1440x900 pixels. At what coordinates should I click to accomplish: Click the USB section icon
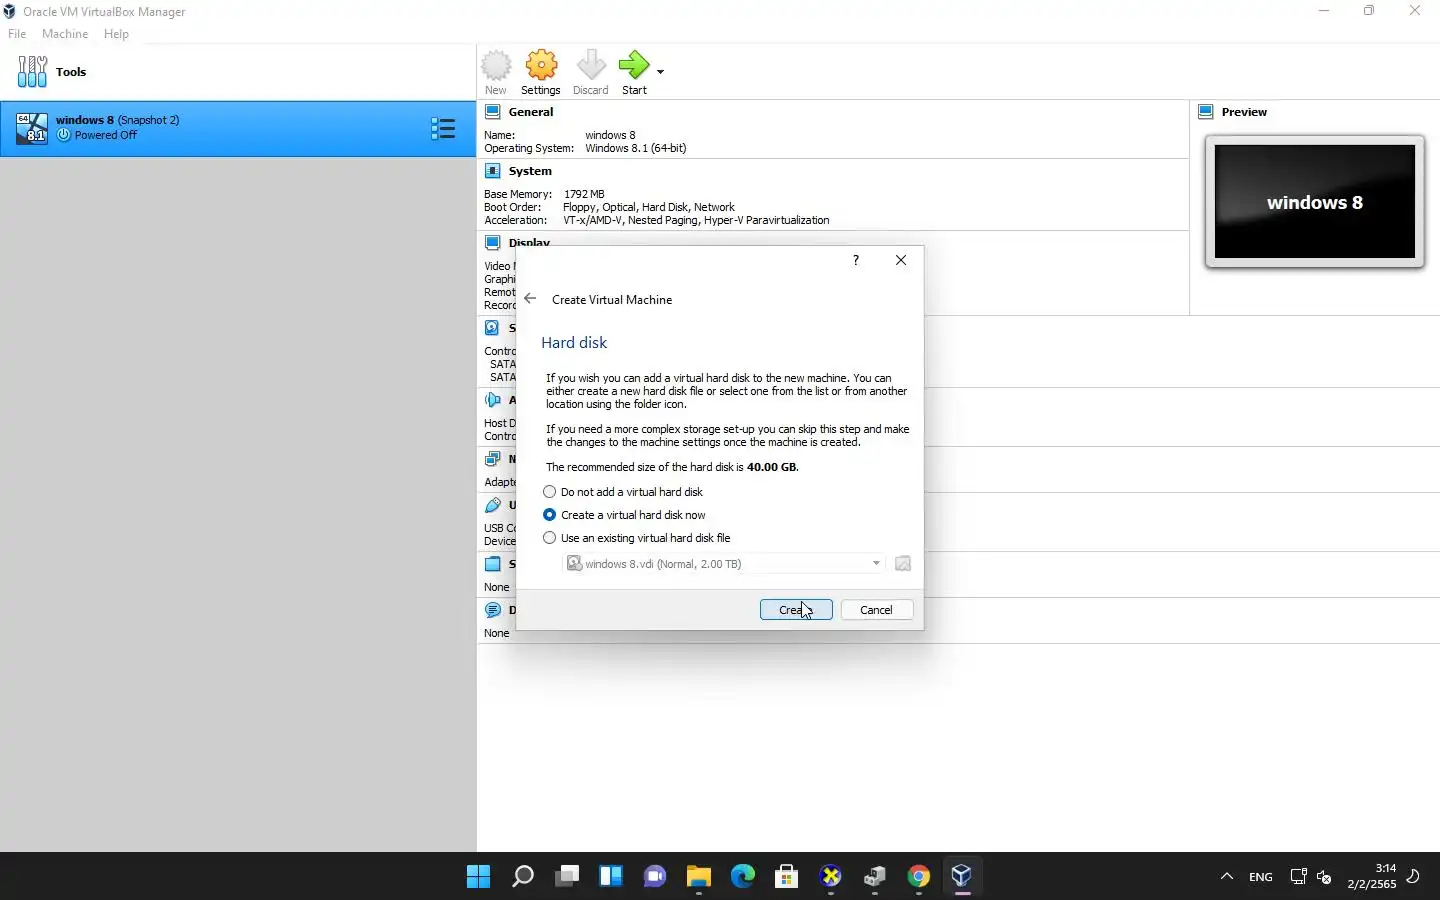click(492, 505)
